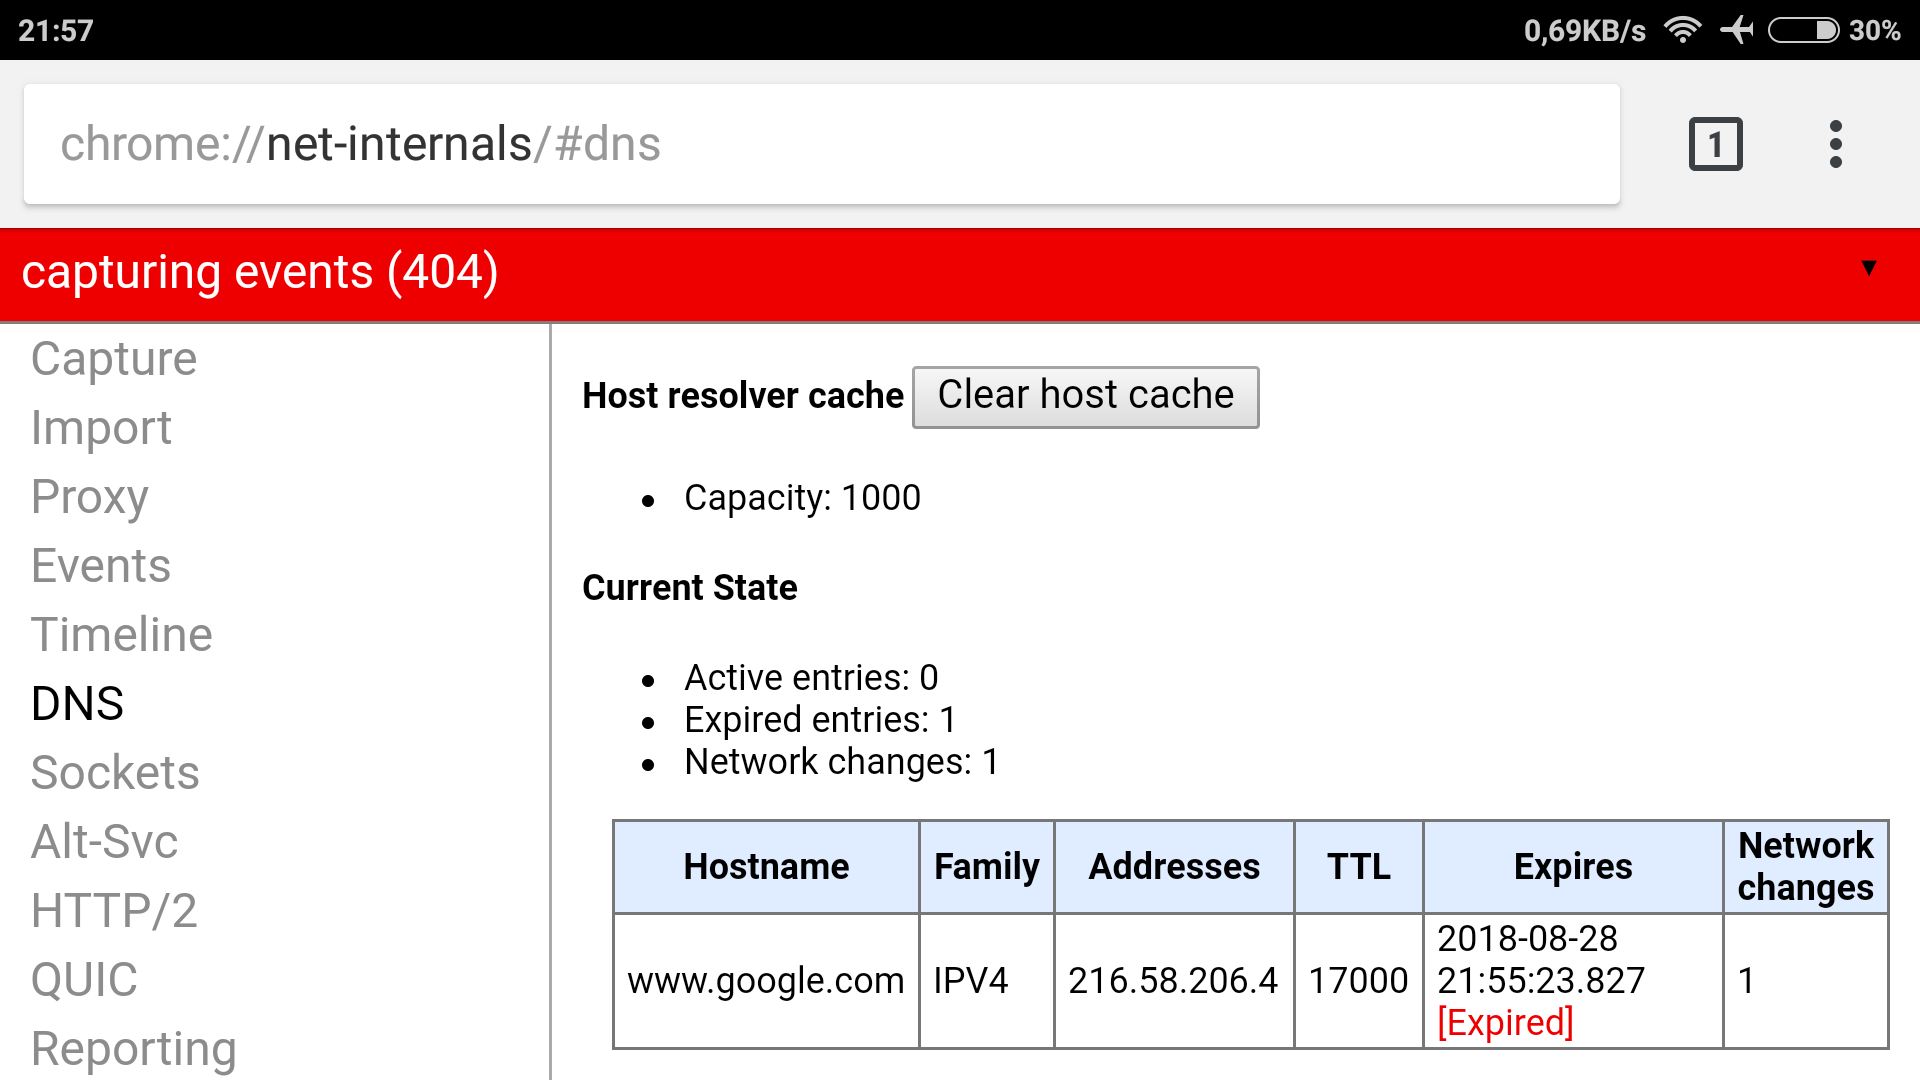Image resolution: width=1920 pixels, height=1080 pixels.
Task: Tap the 0,69KB/s network speed indicator
Action: [x=1584, y=31]
